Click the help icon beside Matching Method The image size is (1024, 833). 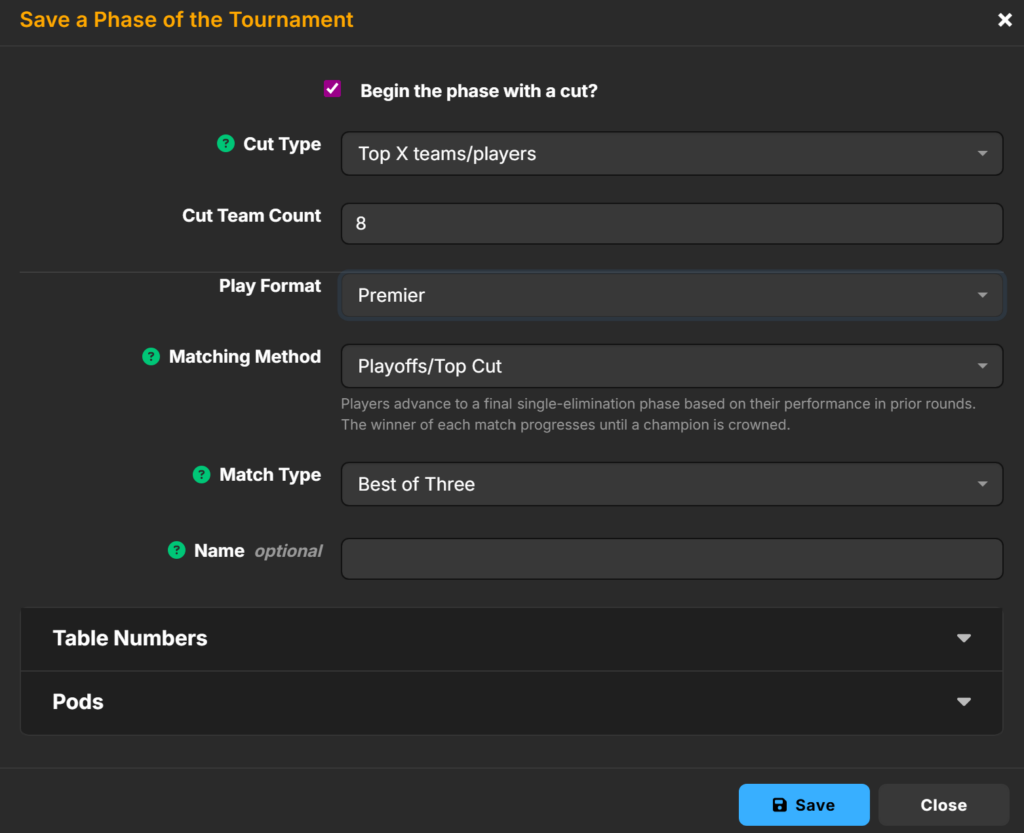pos(151,356)
